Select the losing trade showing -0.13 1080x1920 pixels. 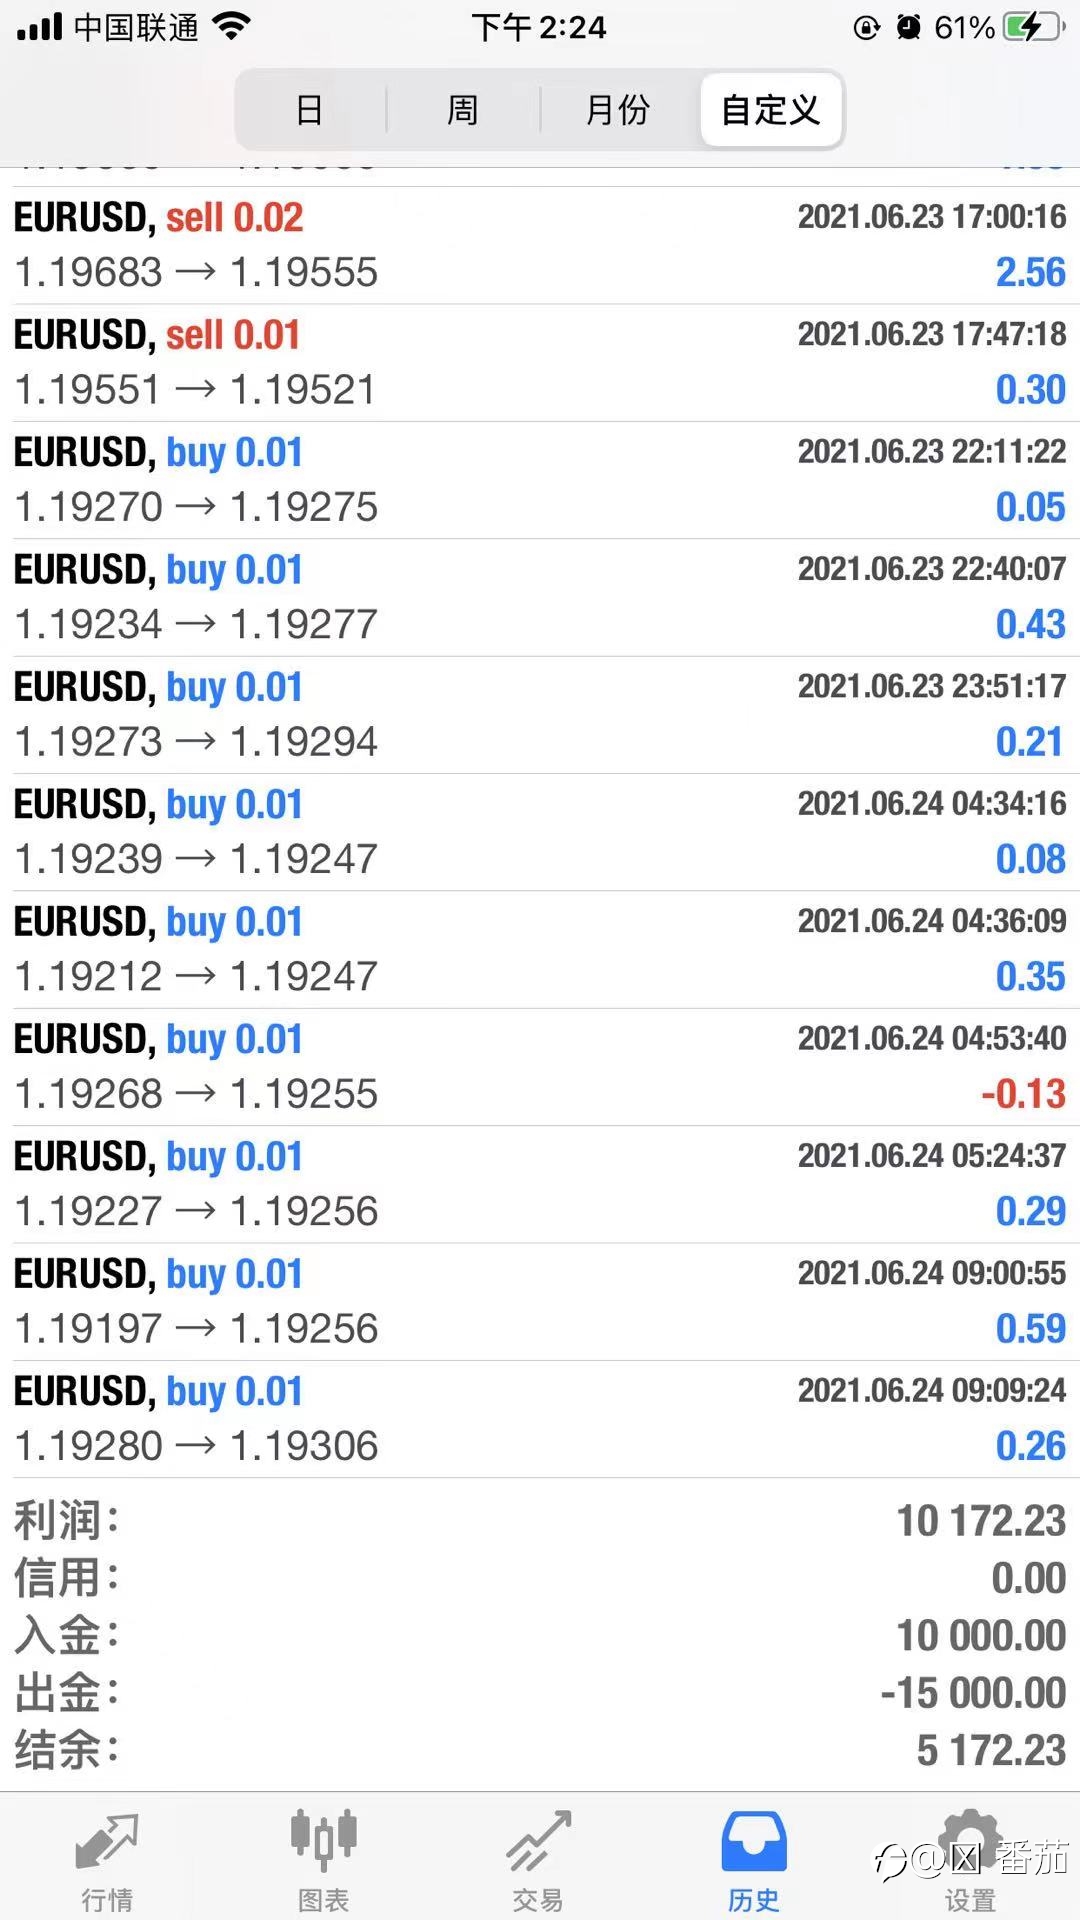click(x=540, y=1067)
